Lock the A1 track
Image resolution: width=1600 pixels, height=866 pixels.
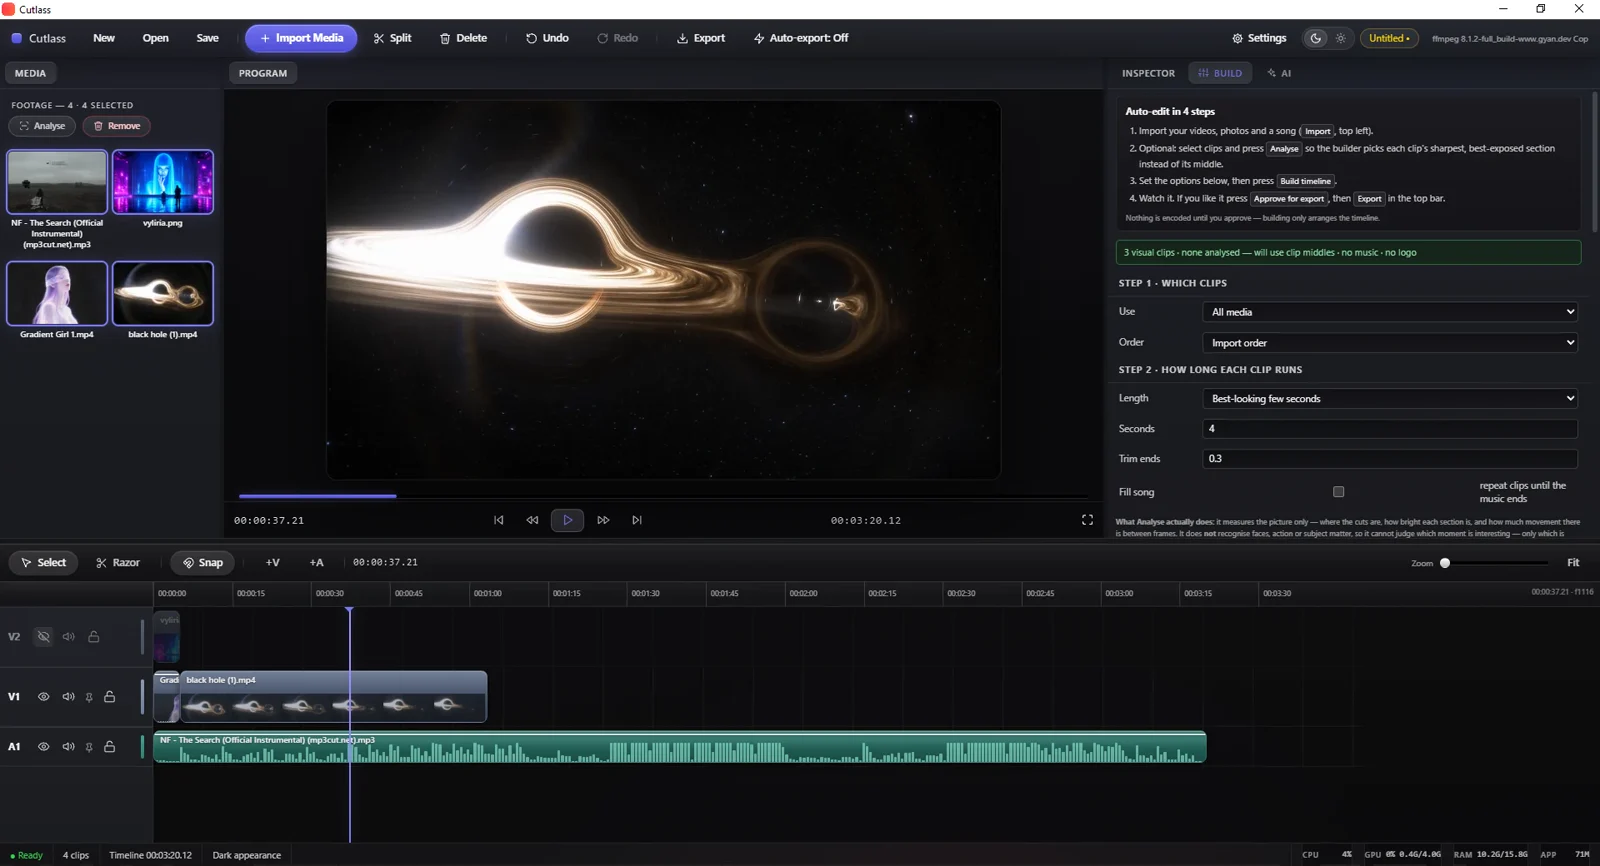click(110, 747)
